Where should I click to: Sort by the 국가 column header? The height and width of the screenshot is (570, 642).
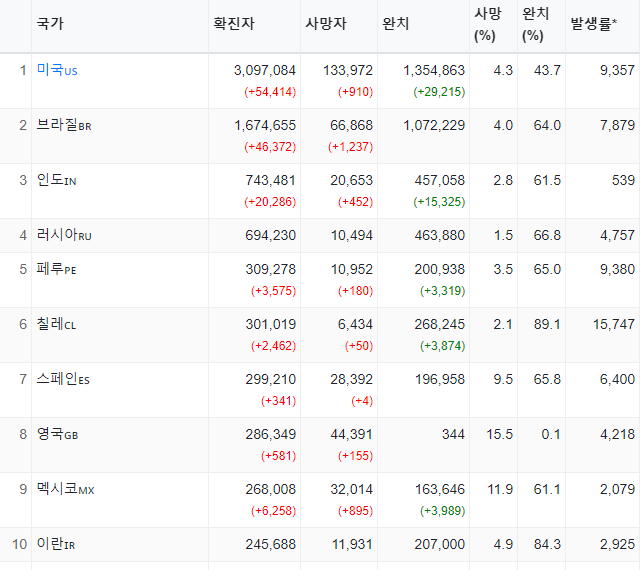pyautogui.click(x=50, y=23)
